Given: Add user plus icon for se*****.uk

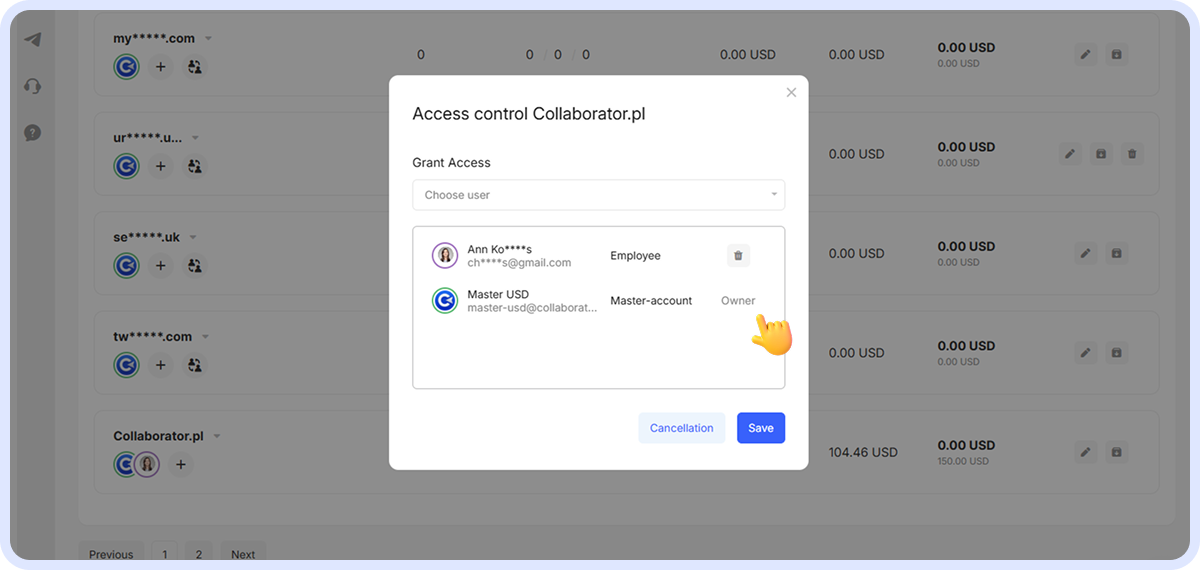Looking at the screenshot, I should point(160,266).
